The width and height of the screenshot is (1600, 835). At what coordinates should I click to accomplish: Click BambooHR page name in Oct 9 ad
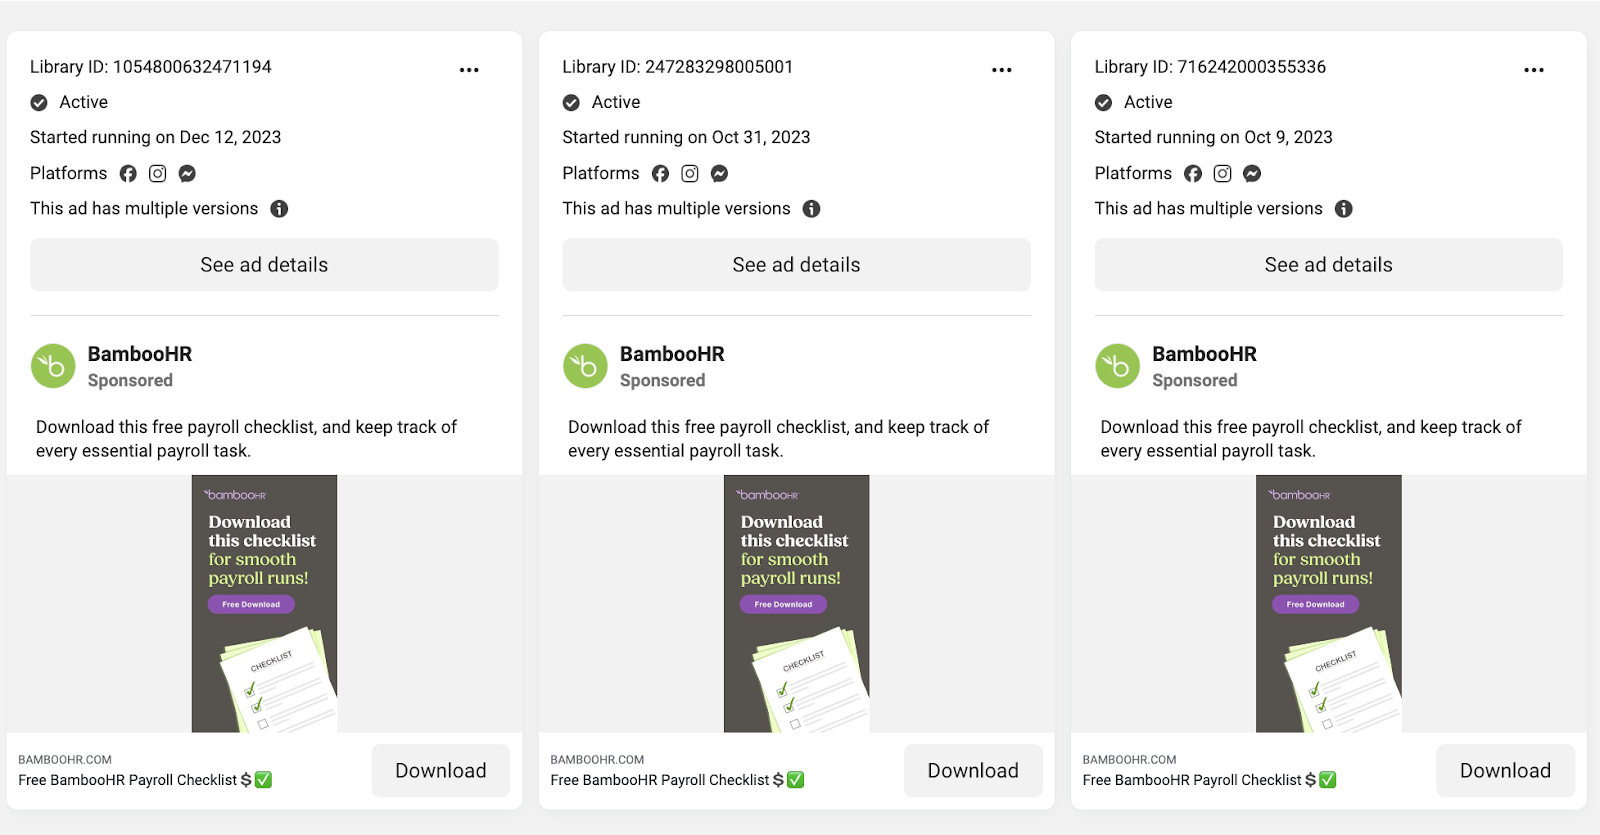tap(1204, 354)
